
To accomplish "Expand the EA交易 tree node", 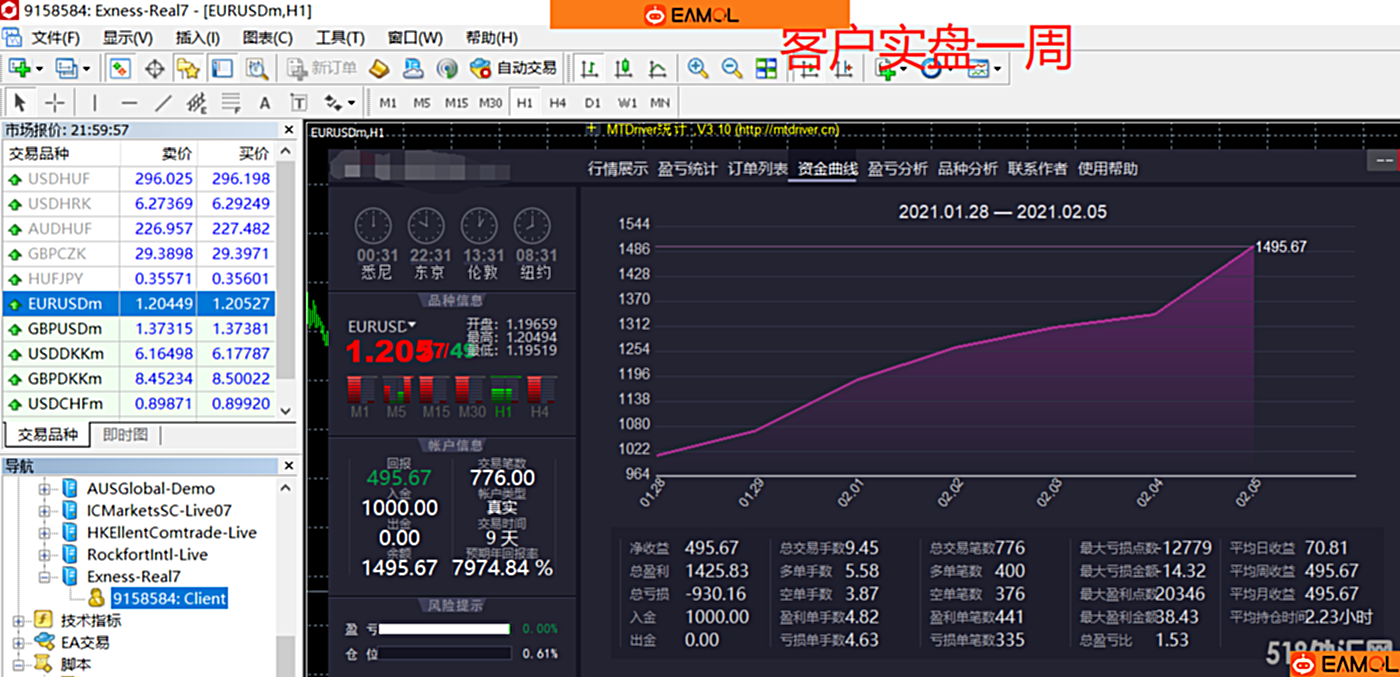I will pos(18,642).
